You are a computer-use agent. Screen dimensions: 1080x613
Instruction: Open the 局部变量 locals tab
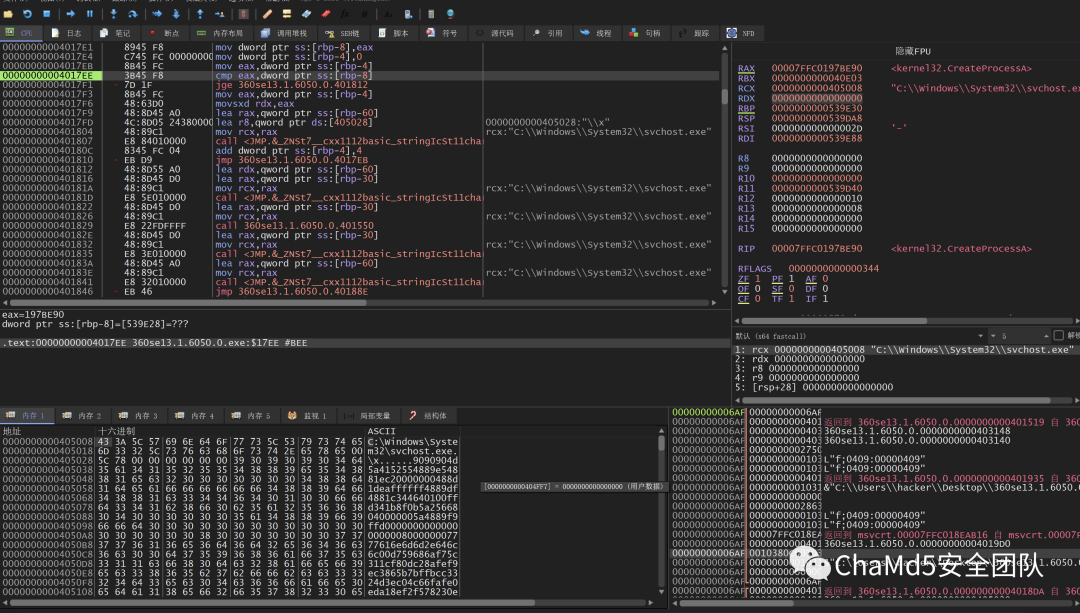point(367,415)
